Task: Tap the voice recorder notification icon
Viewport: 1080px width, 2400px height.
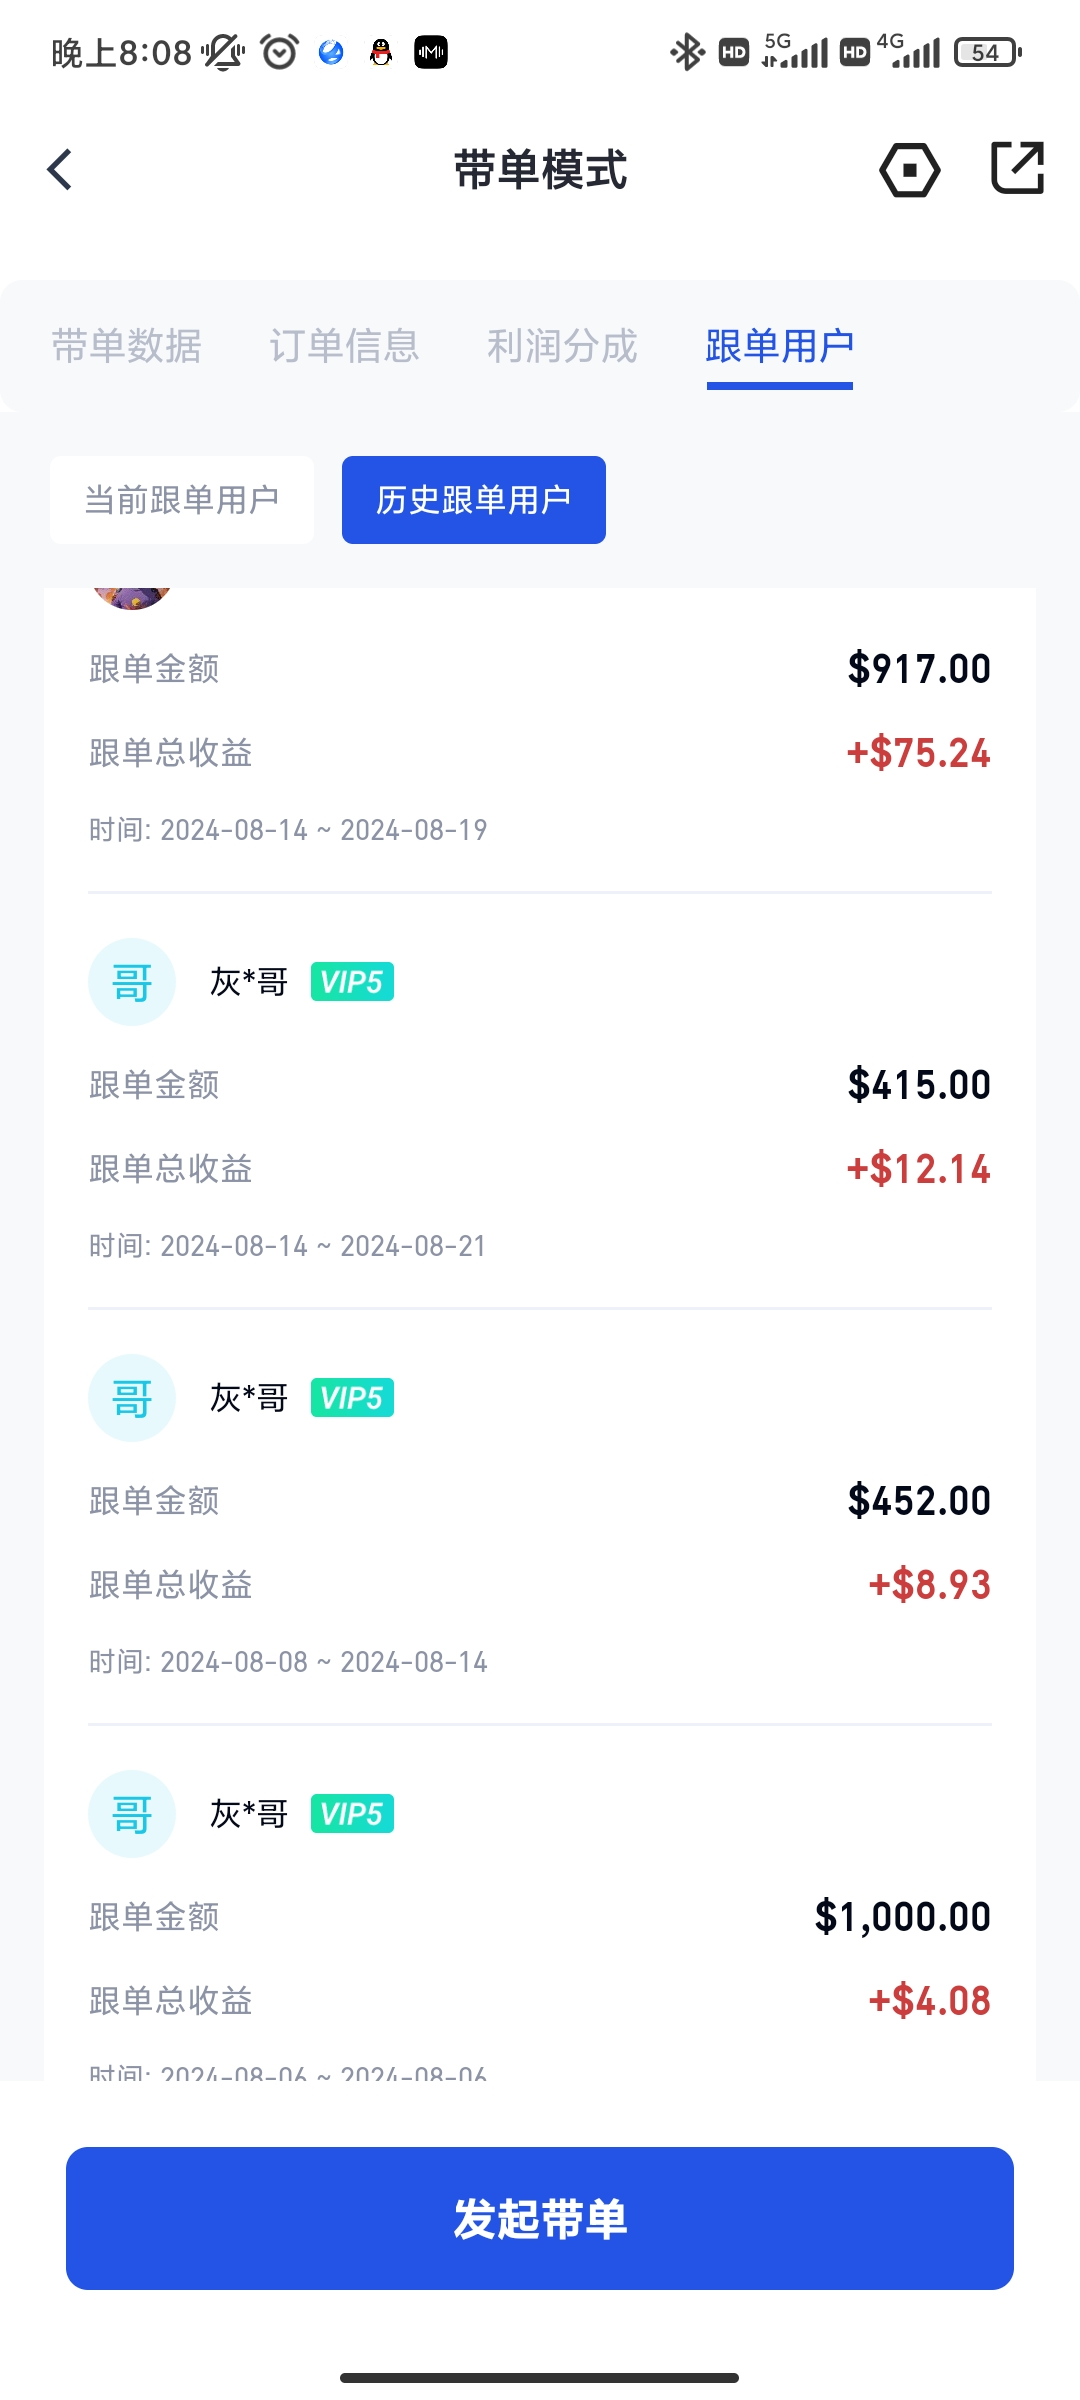Action: point(431,52)
